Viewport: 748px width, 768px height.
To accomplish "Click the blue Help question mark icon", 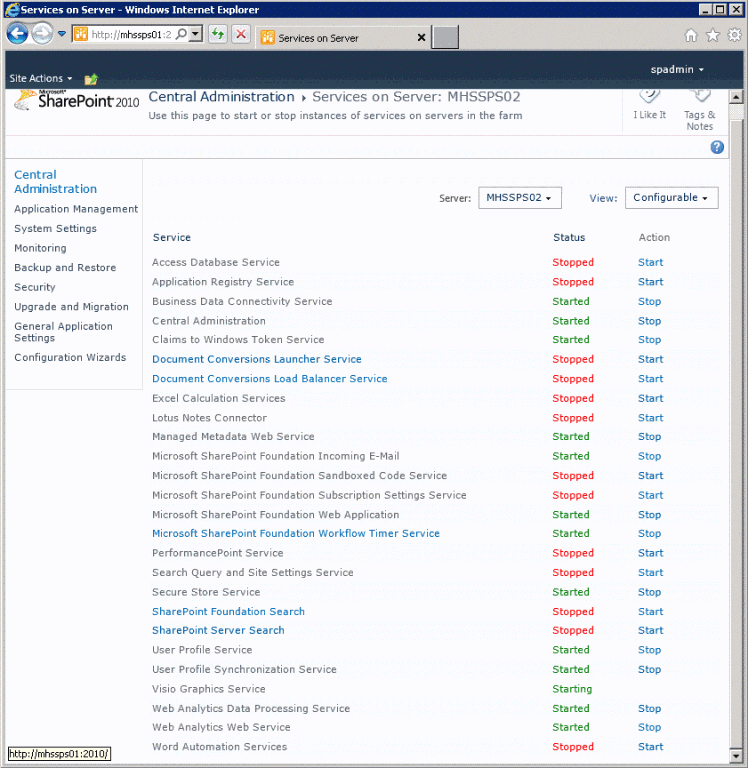I will point(717,147).
